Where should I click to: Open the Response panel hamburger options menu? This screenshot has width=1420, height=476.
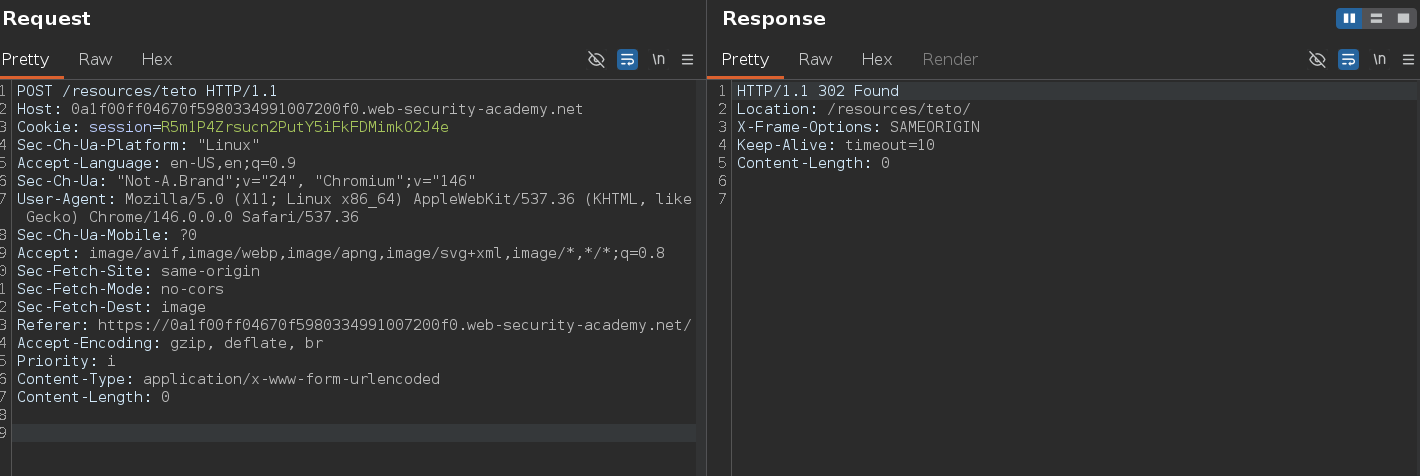(1409, 60)
